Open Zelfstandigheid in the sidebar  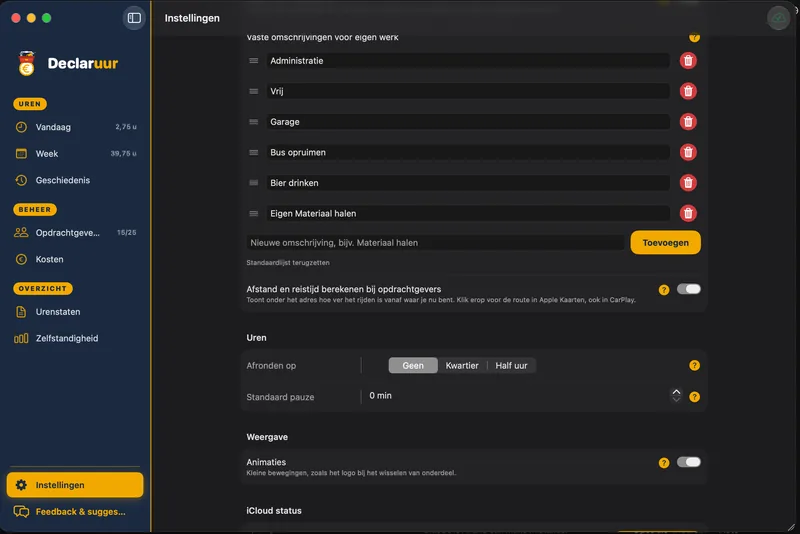[75, 338]
